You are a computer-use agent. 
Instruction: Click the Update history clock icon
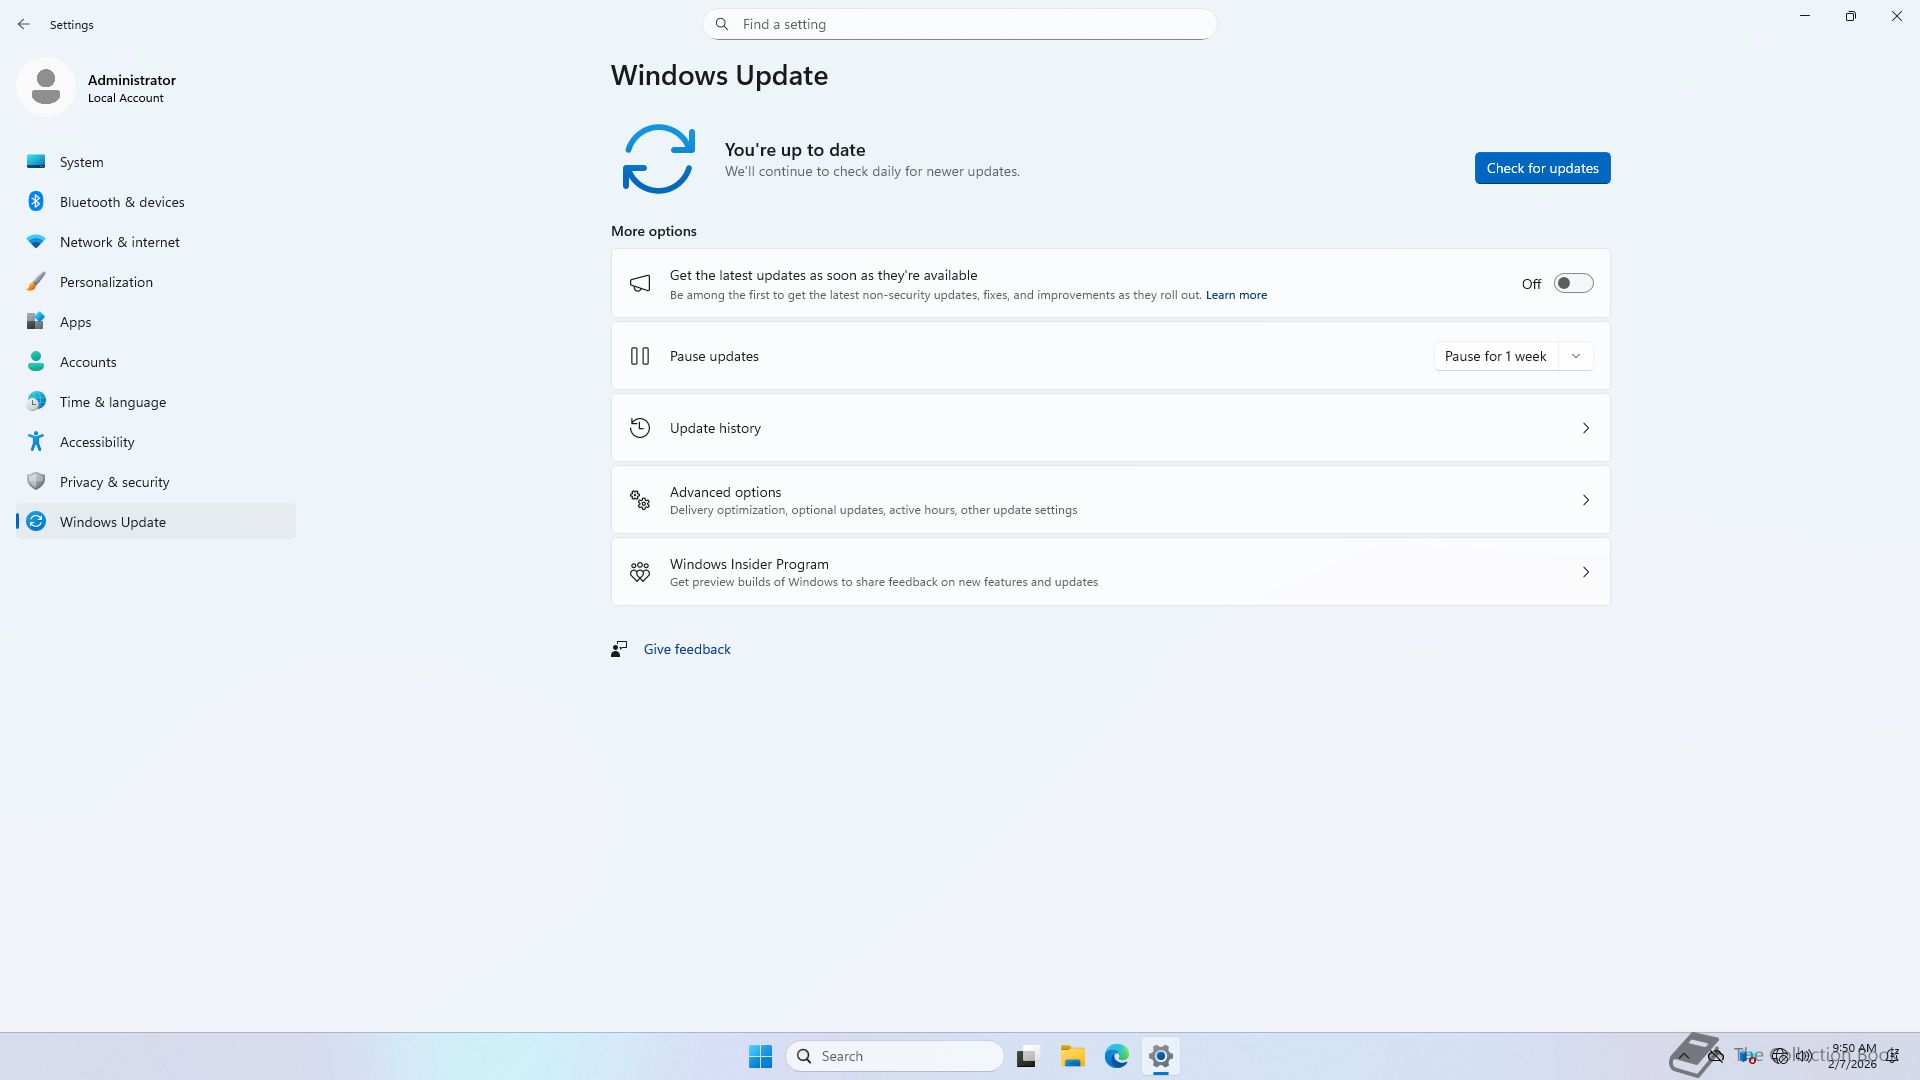click(640, 428)
